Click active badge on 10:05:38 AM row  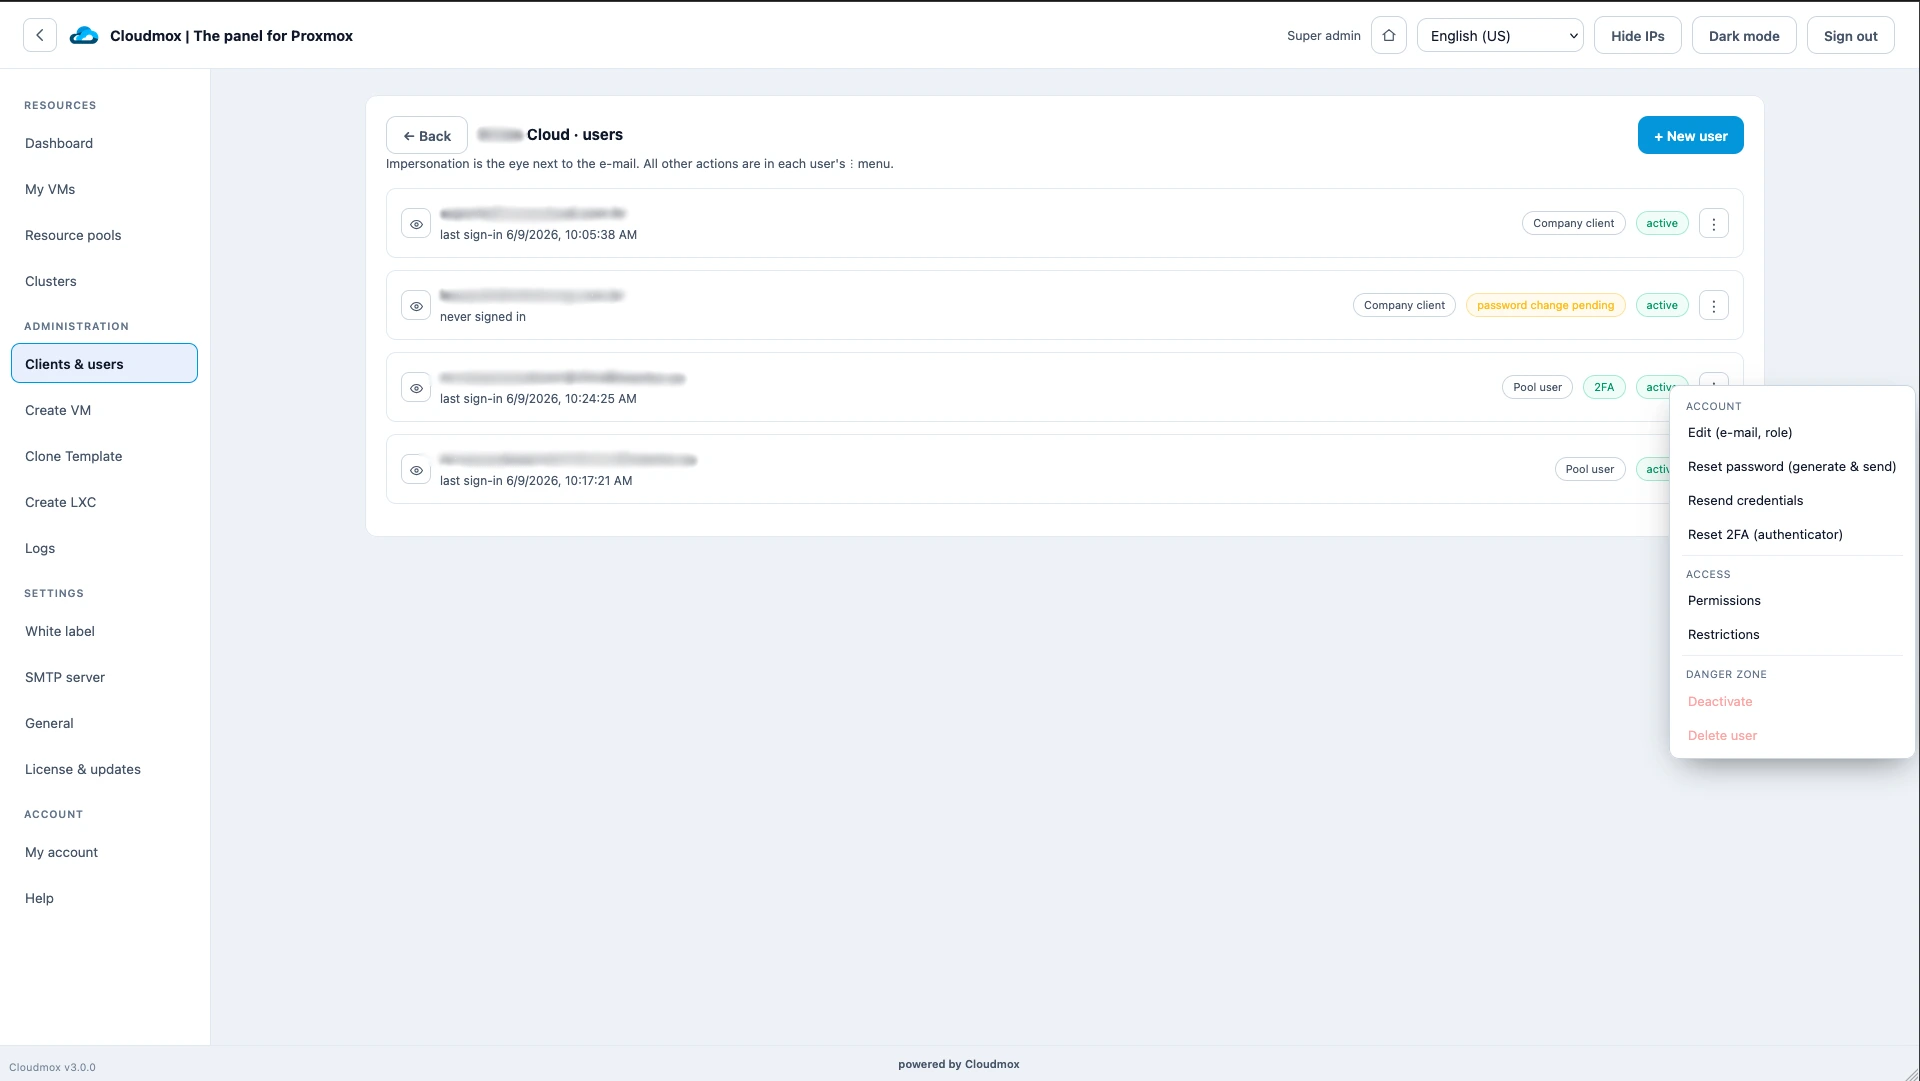coord(1662,224)
